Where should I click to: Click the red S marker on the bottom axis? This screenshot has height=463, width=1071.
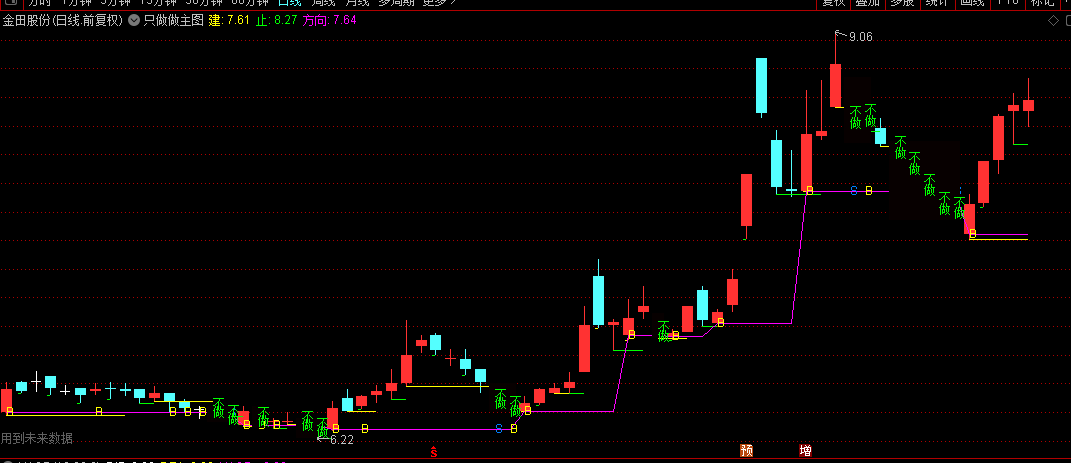(433, 451)
